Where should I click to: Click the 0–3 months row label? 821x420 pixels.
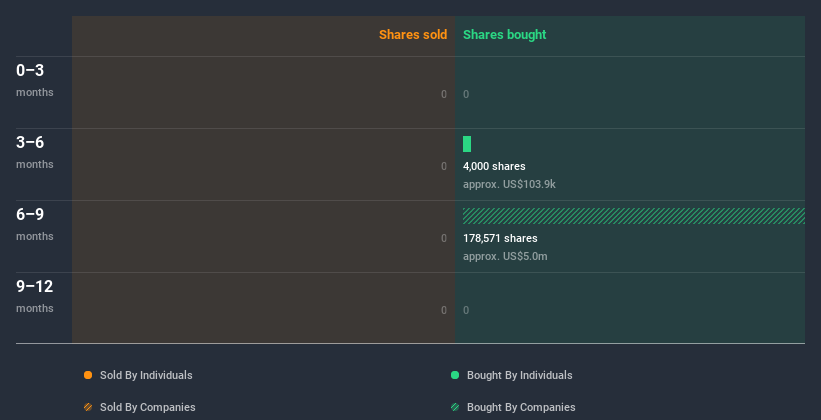pyautogui.click(x=35, y=80)
